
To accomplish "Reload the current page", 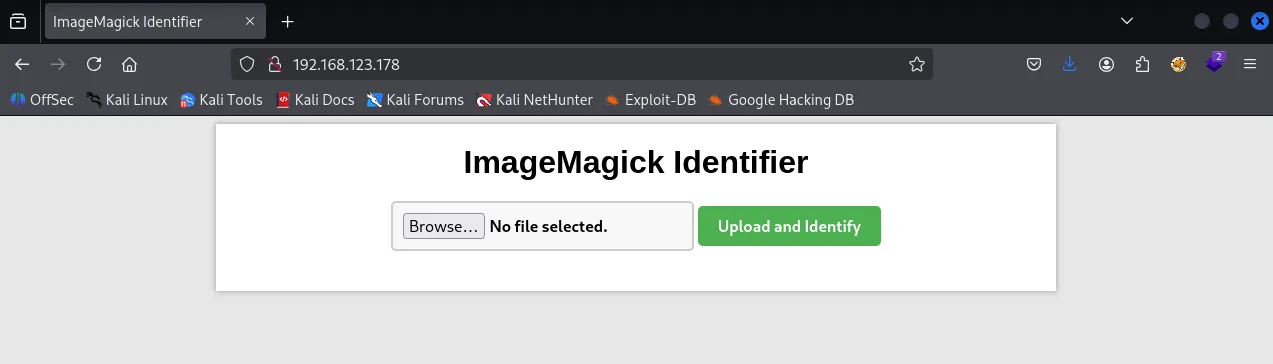I will coord(94,64).
